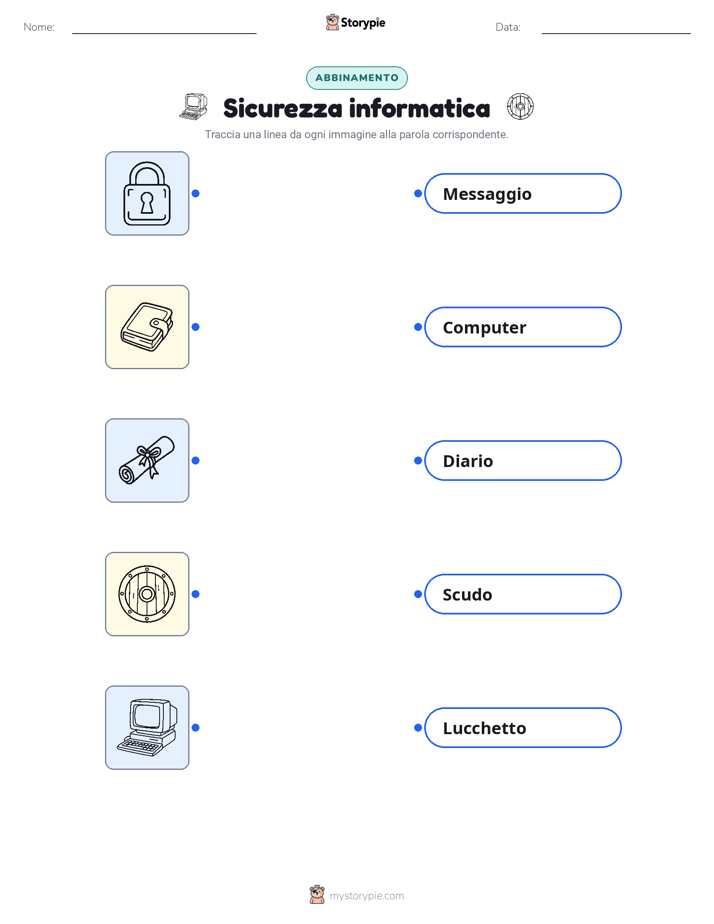
Task: Select the Lucchetto word box
Action: point(523,728)
